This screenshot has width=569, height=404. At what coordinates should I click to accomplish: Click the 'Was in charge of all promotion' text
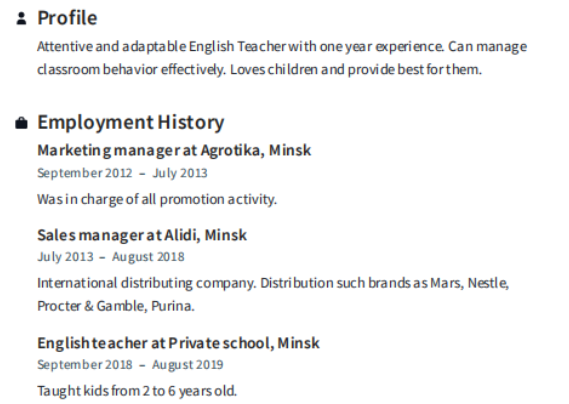[157, 200]
